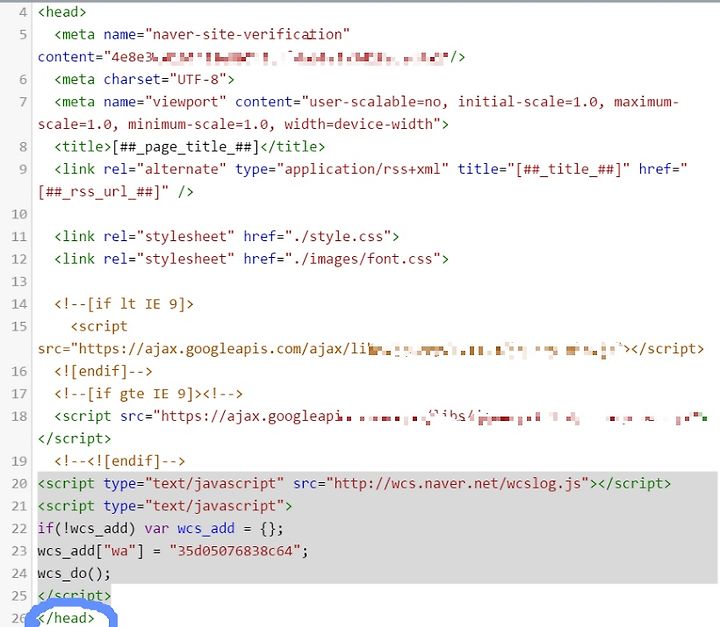Click the <![endif]--> text on line 16
Viewport: 720px width, 627px height.
tap(103, 371)
